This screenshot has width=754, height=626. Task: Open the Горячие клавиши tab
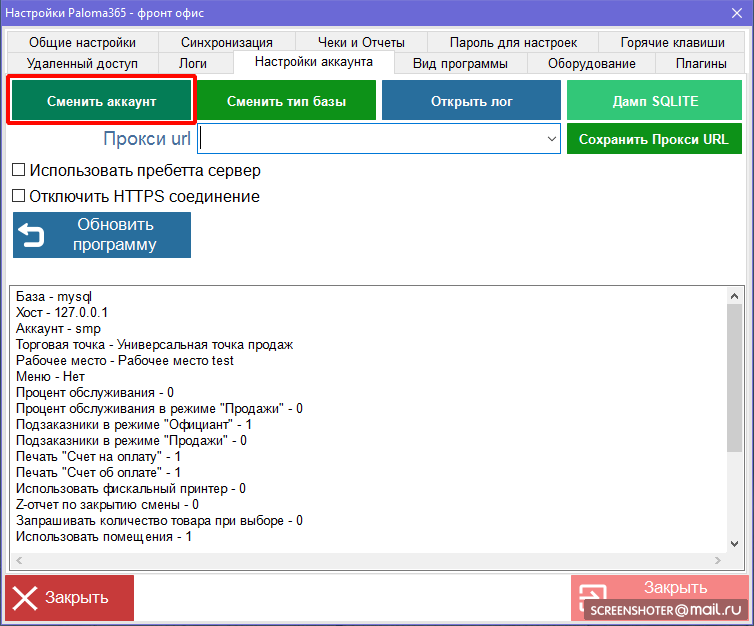(672, 42)
